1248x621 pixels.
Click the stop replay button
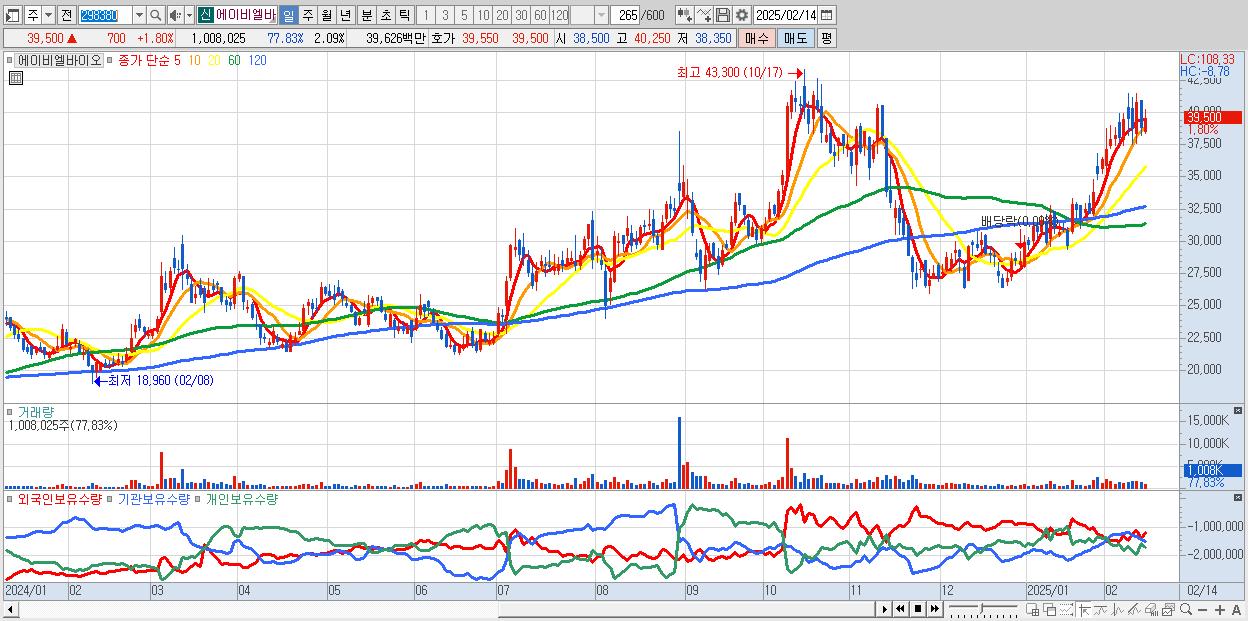(x=918, y=609)
